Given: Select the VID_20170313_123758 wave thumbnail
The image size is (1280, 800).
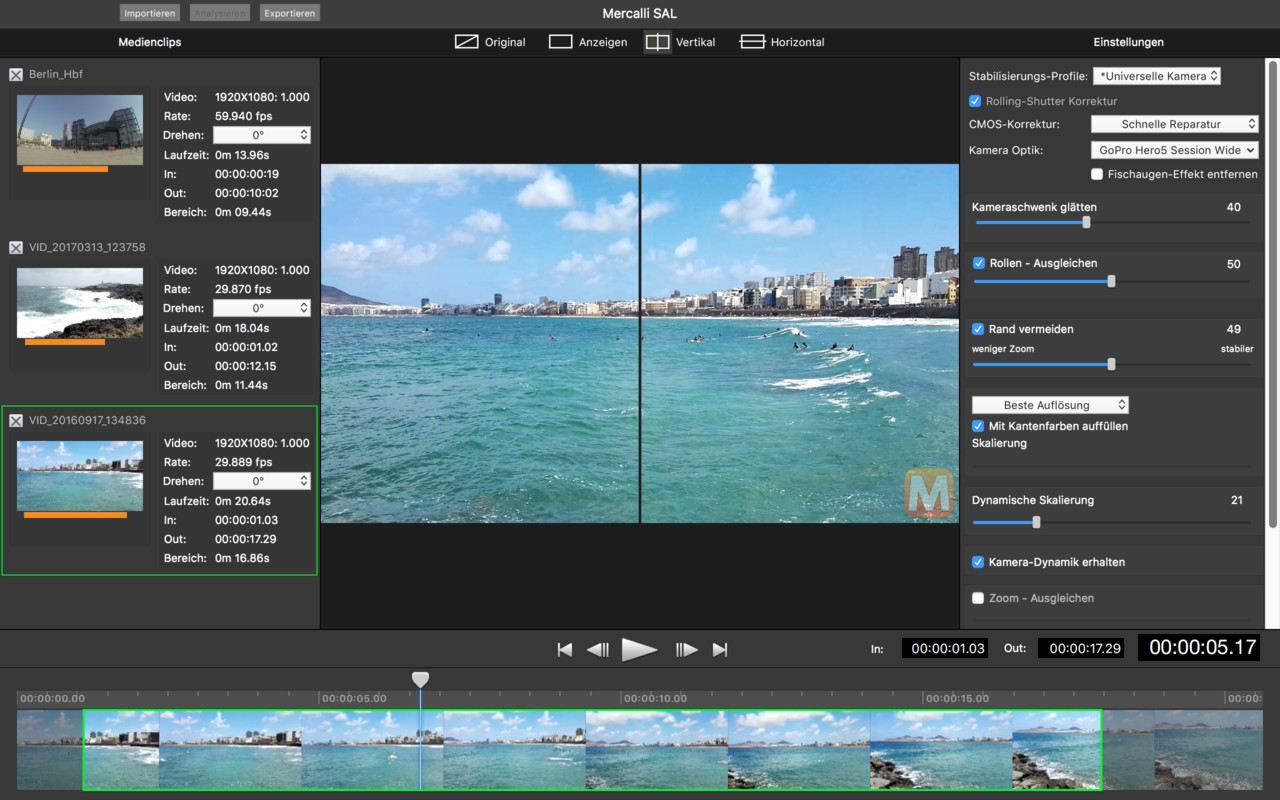Looking at the screenshot, I should tap(80, 303).
